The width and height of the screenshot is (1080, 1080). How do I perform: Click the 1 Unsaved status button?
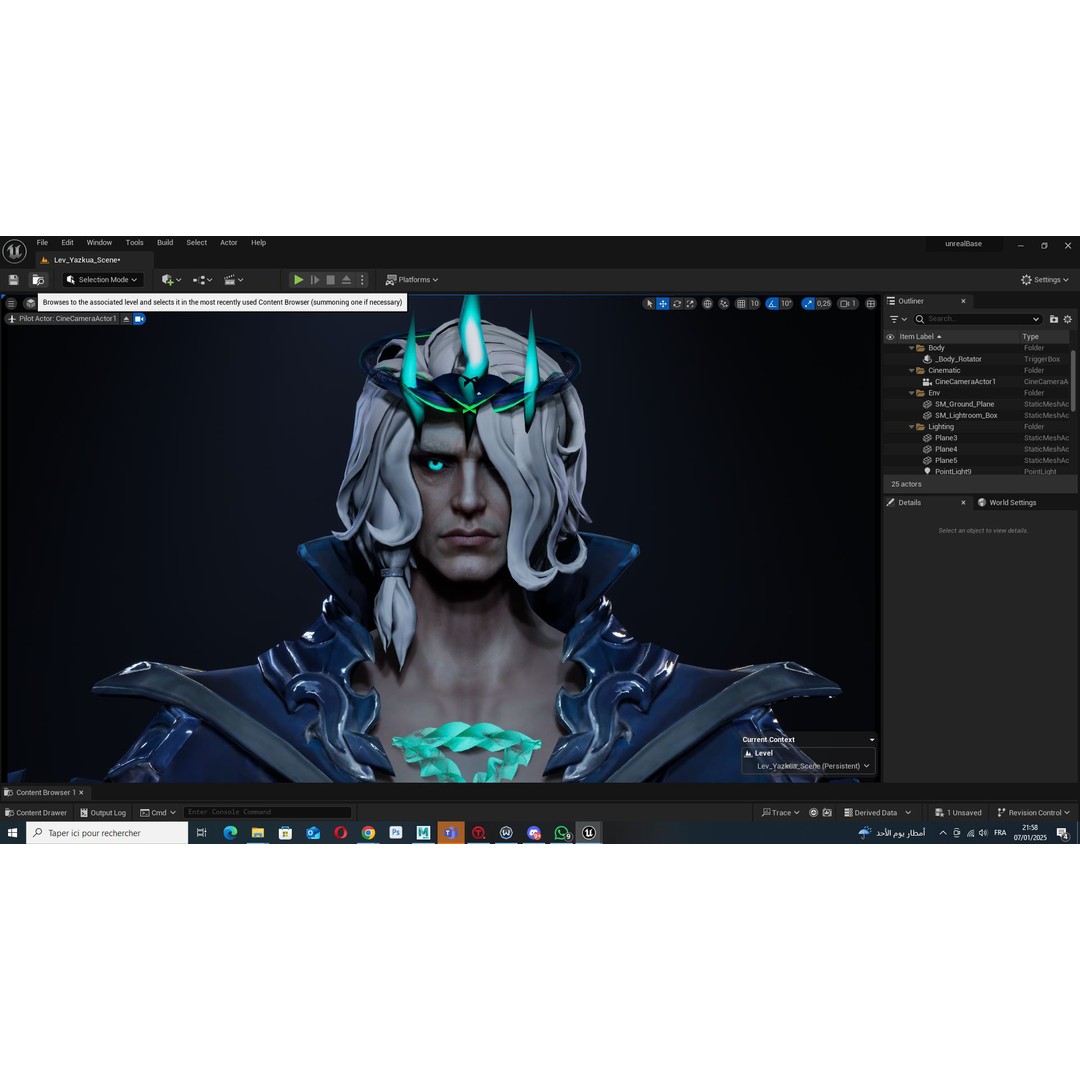(958, 813)
